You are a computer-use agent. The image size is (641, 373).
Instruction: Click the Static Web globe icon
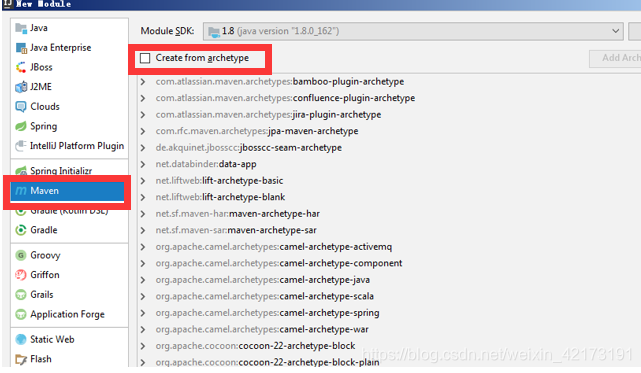pos(21,339)
